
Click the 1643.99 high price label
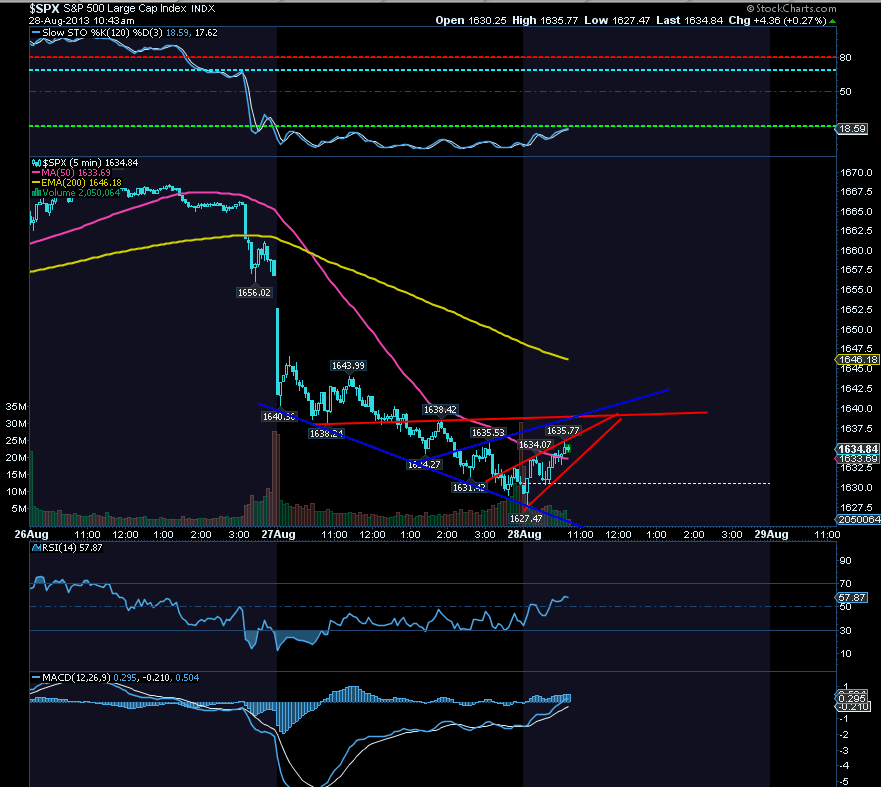(348, 366)
